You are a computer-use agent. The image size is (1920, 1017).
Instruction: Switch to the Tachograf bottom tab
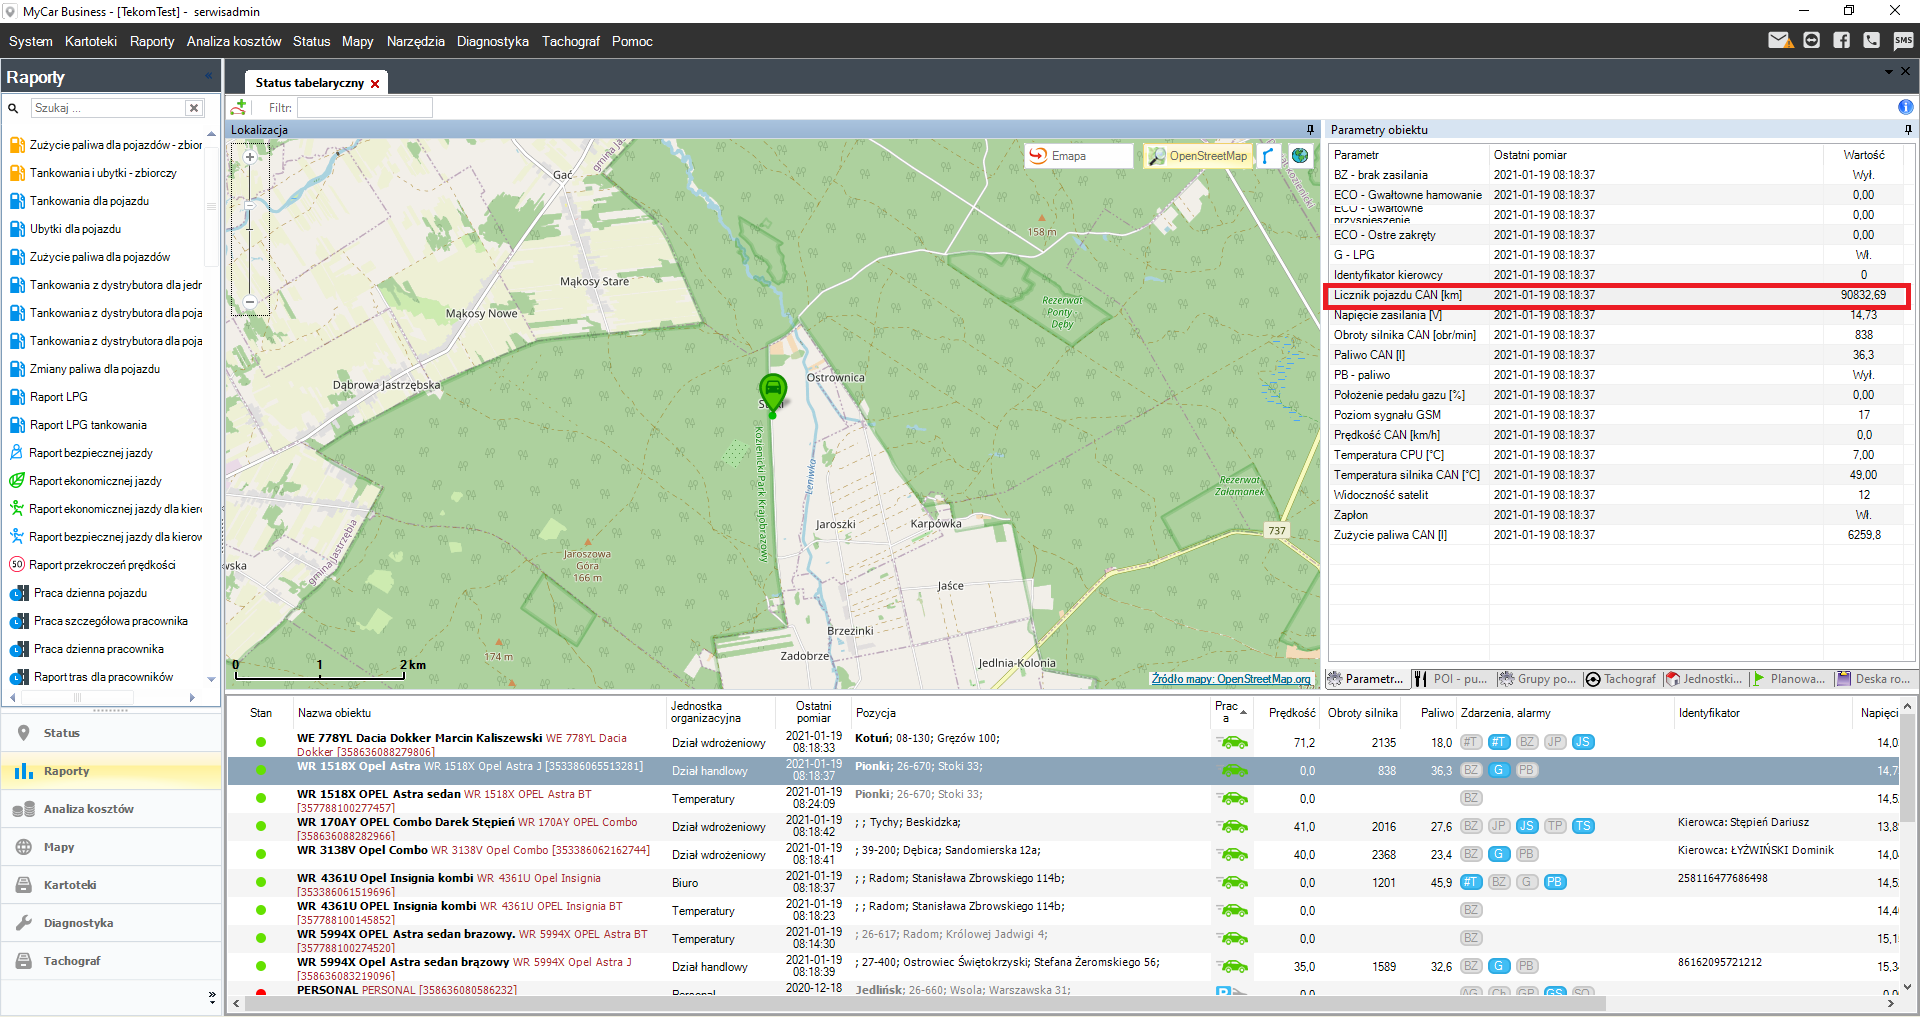1621,679
